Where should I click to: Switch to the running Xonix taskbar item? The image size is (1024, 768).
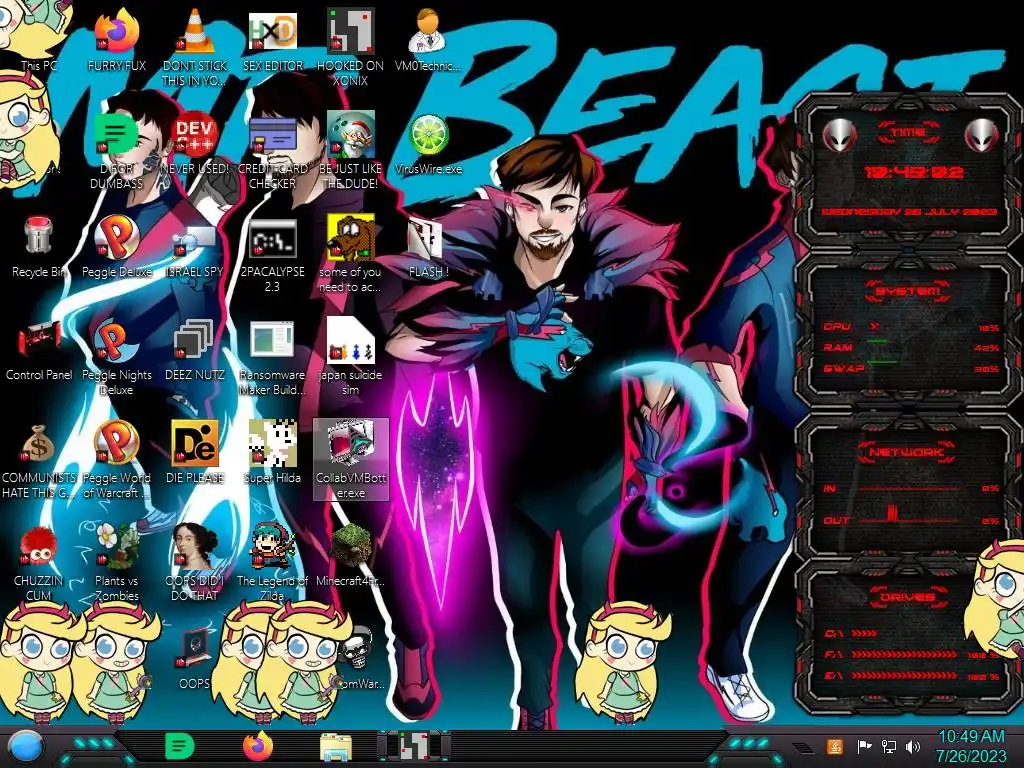tap(414, 746)
